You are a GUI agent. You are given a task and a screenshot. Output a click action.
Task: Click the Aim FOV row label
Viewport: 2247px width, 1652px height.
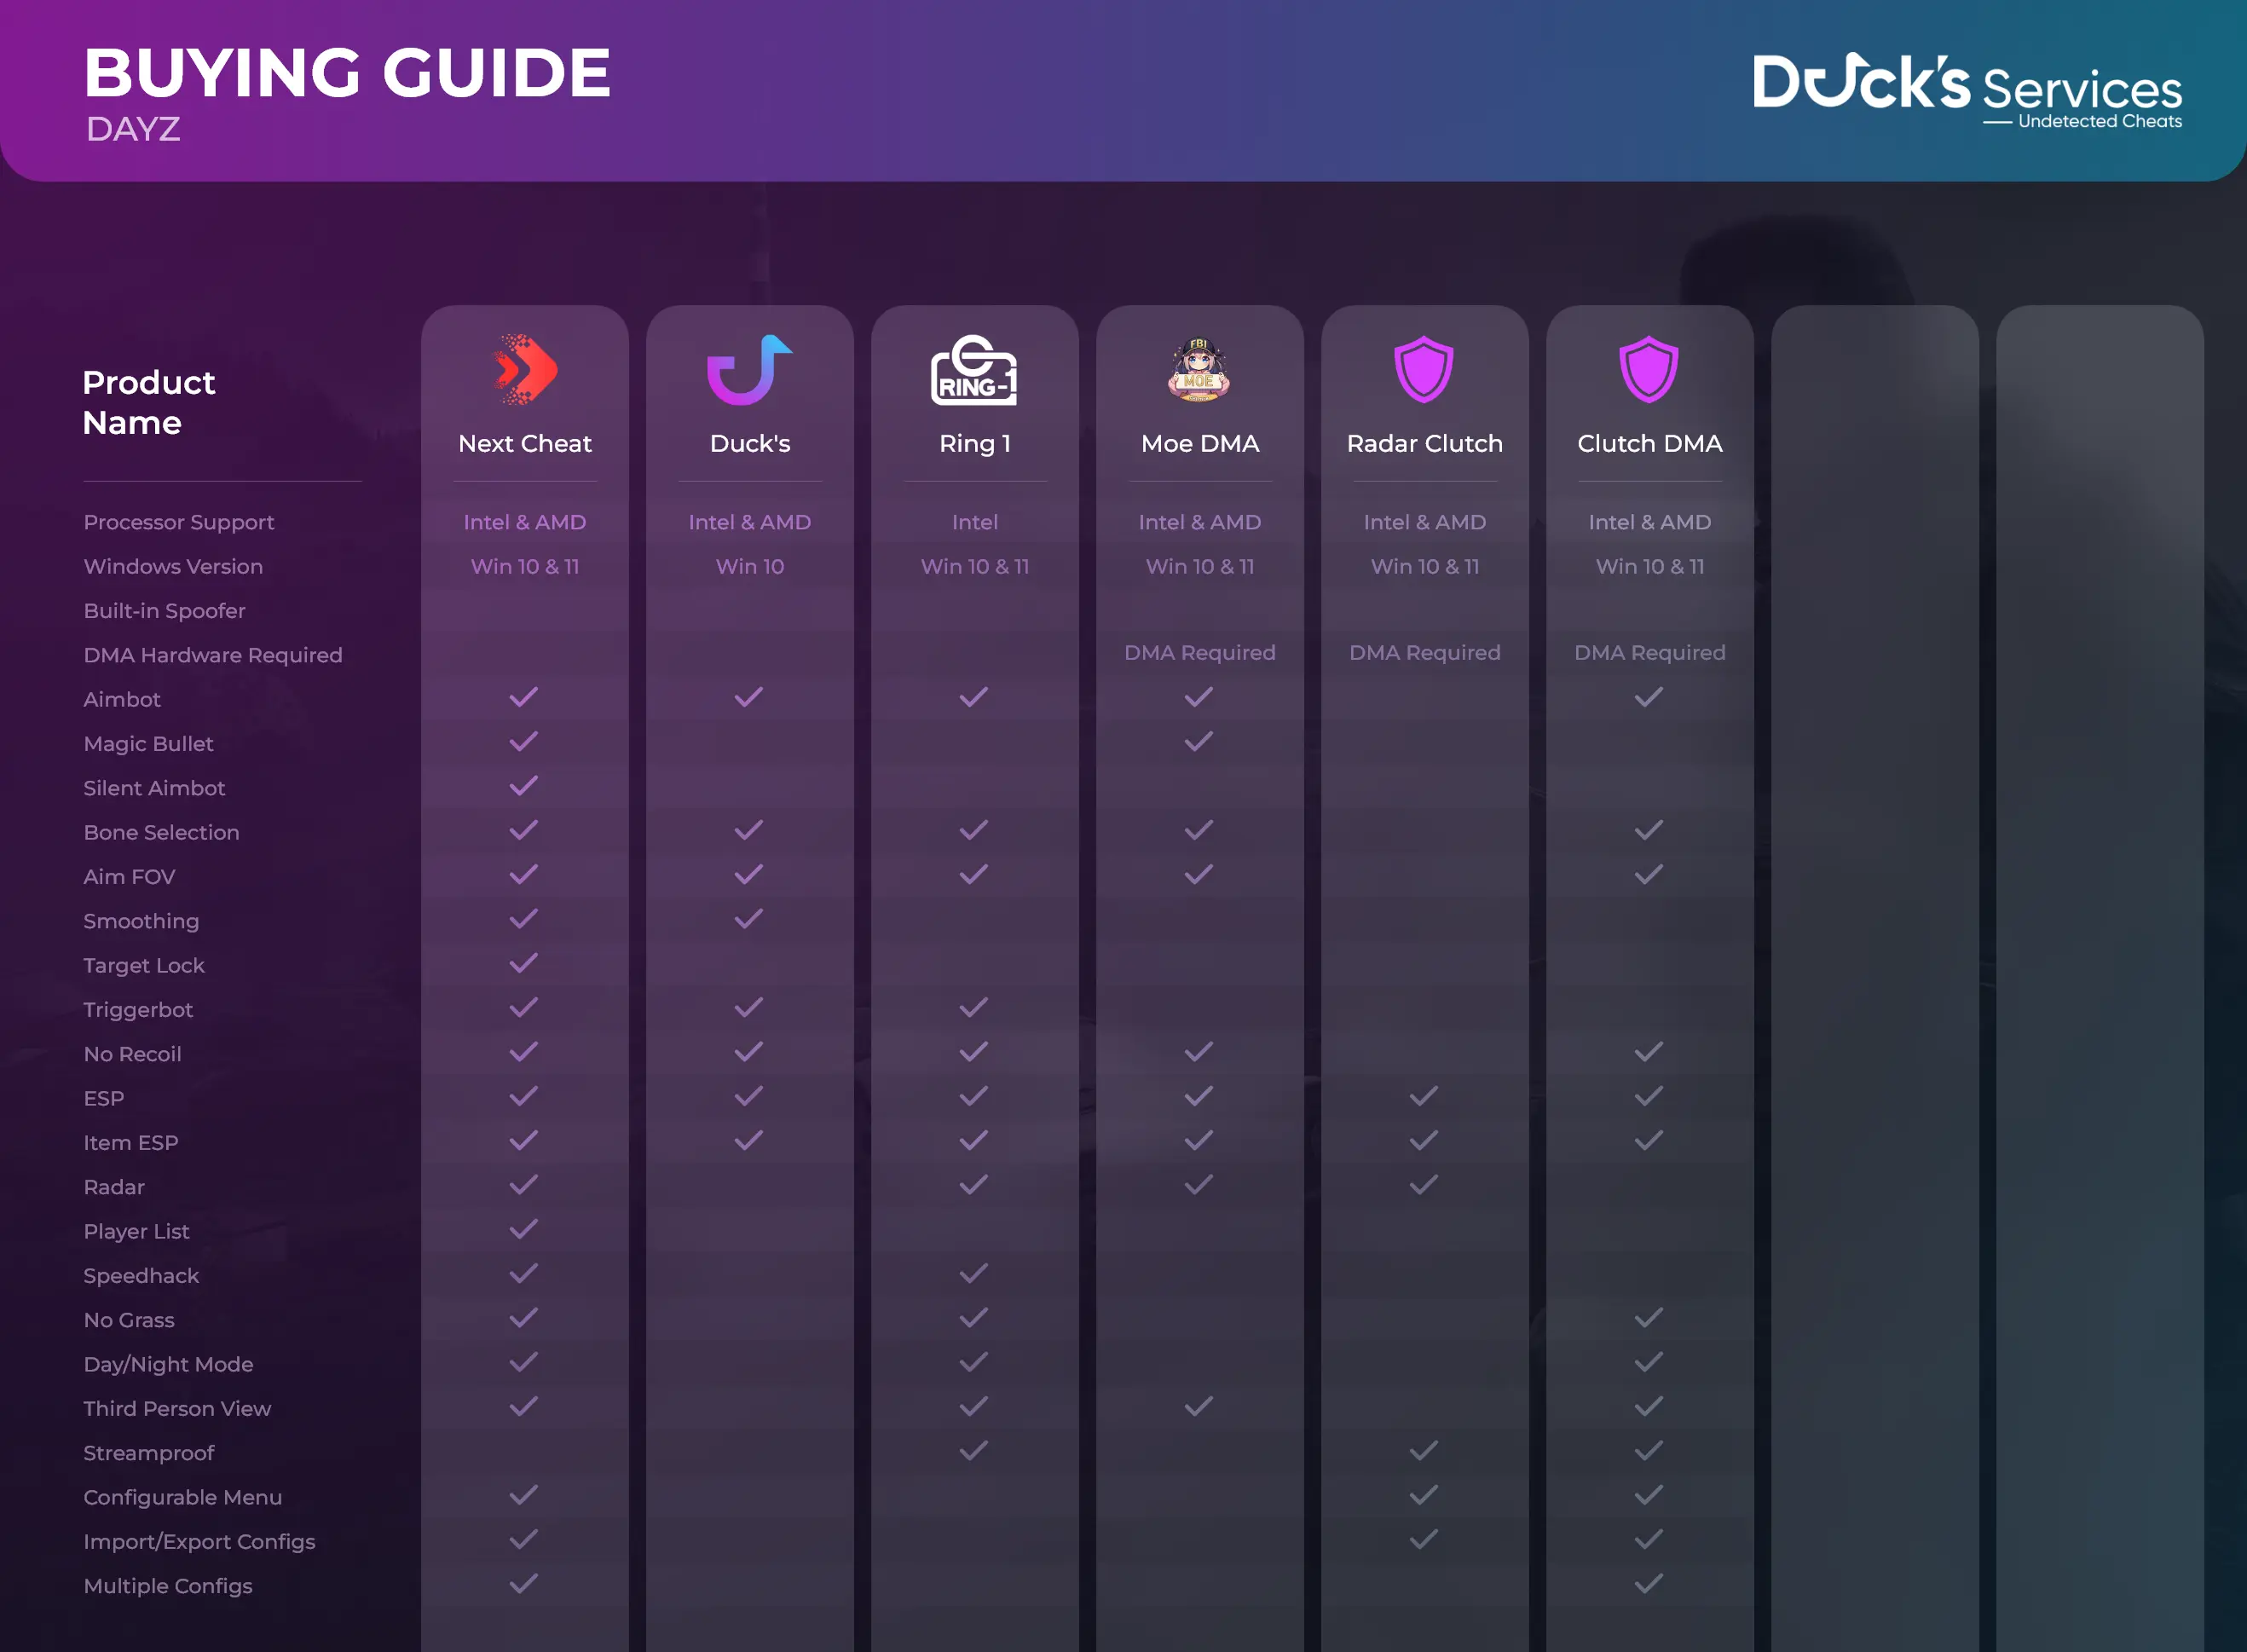coord(129,876)
